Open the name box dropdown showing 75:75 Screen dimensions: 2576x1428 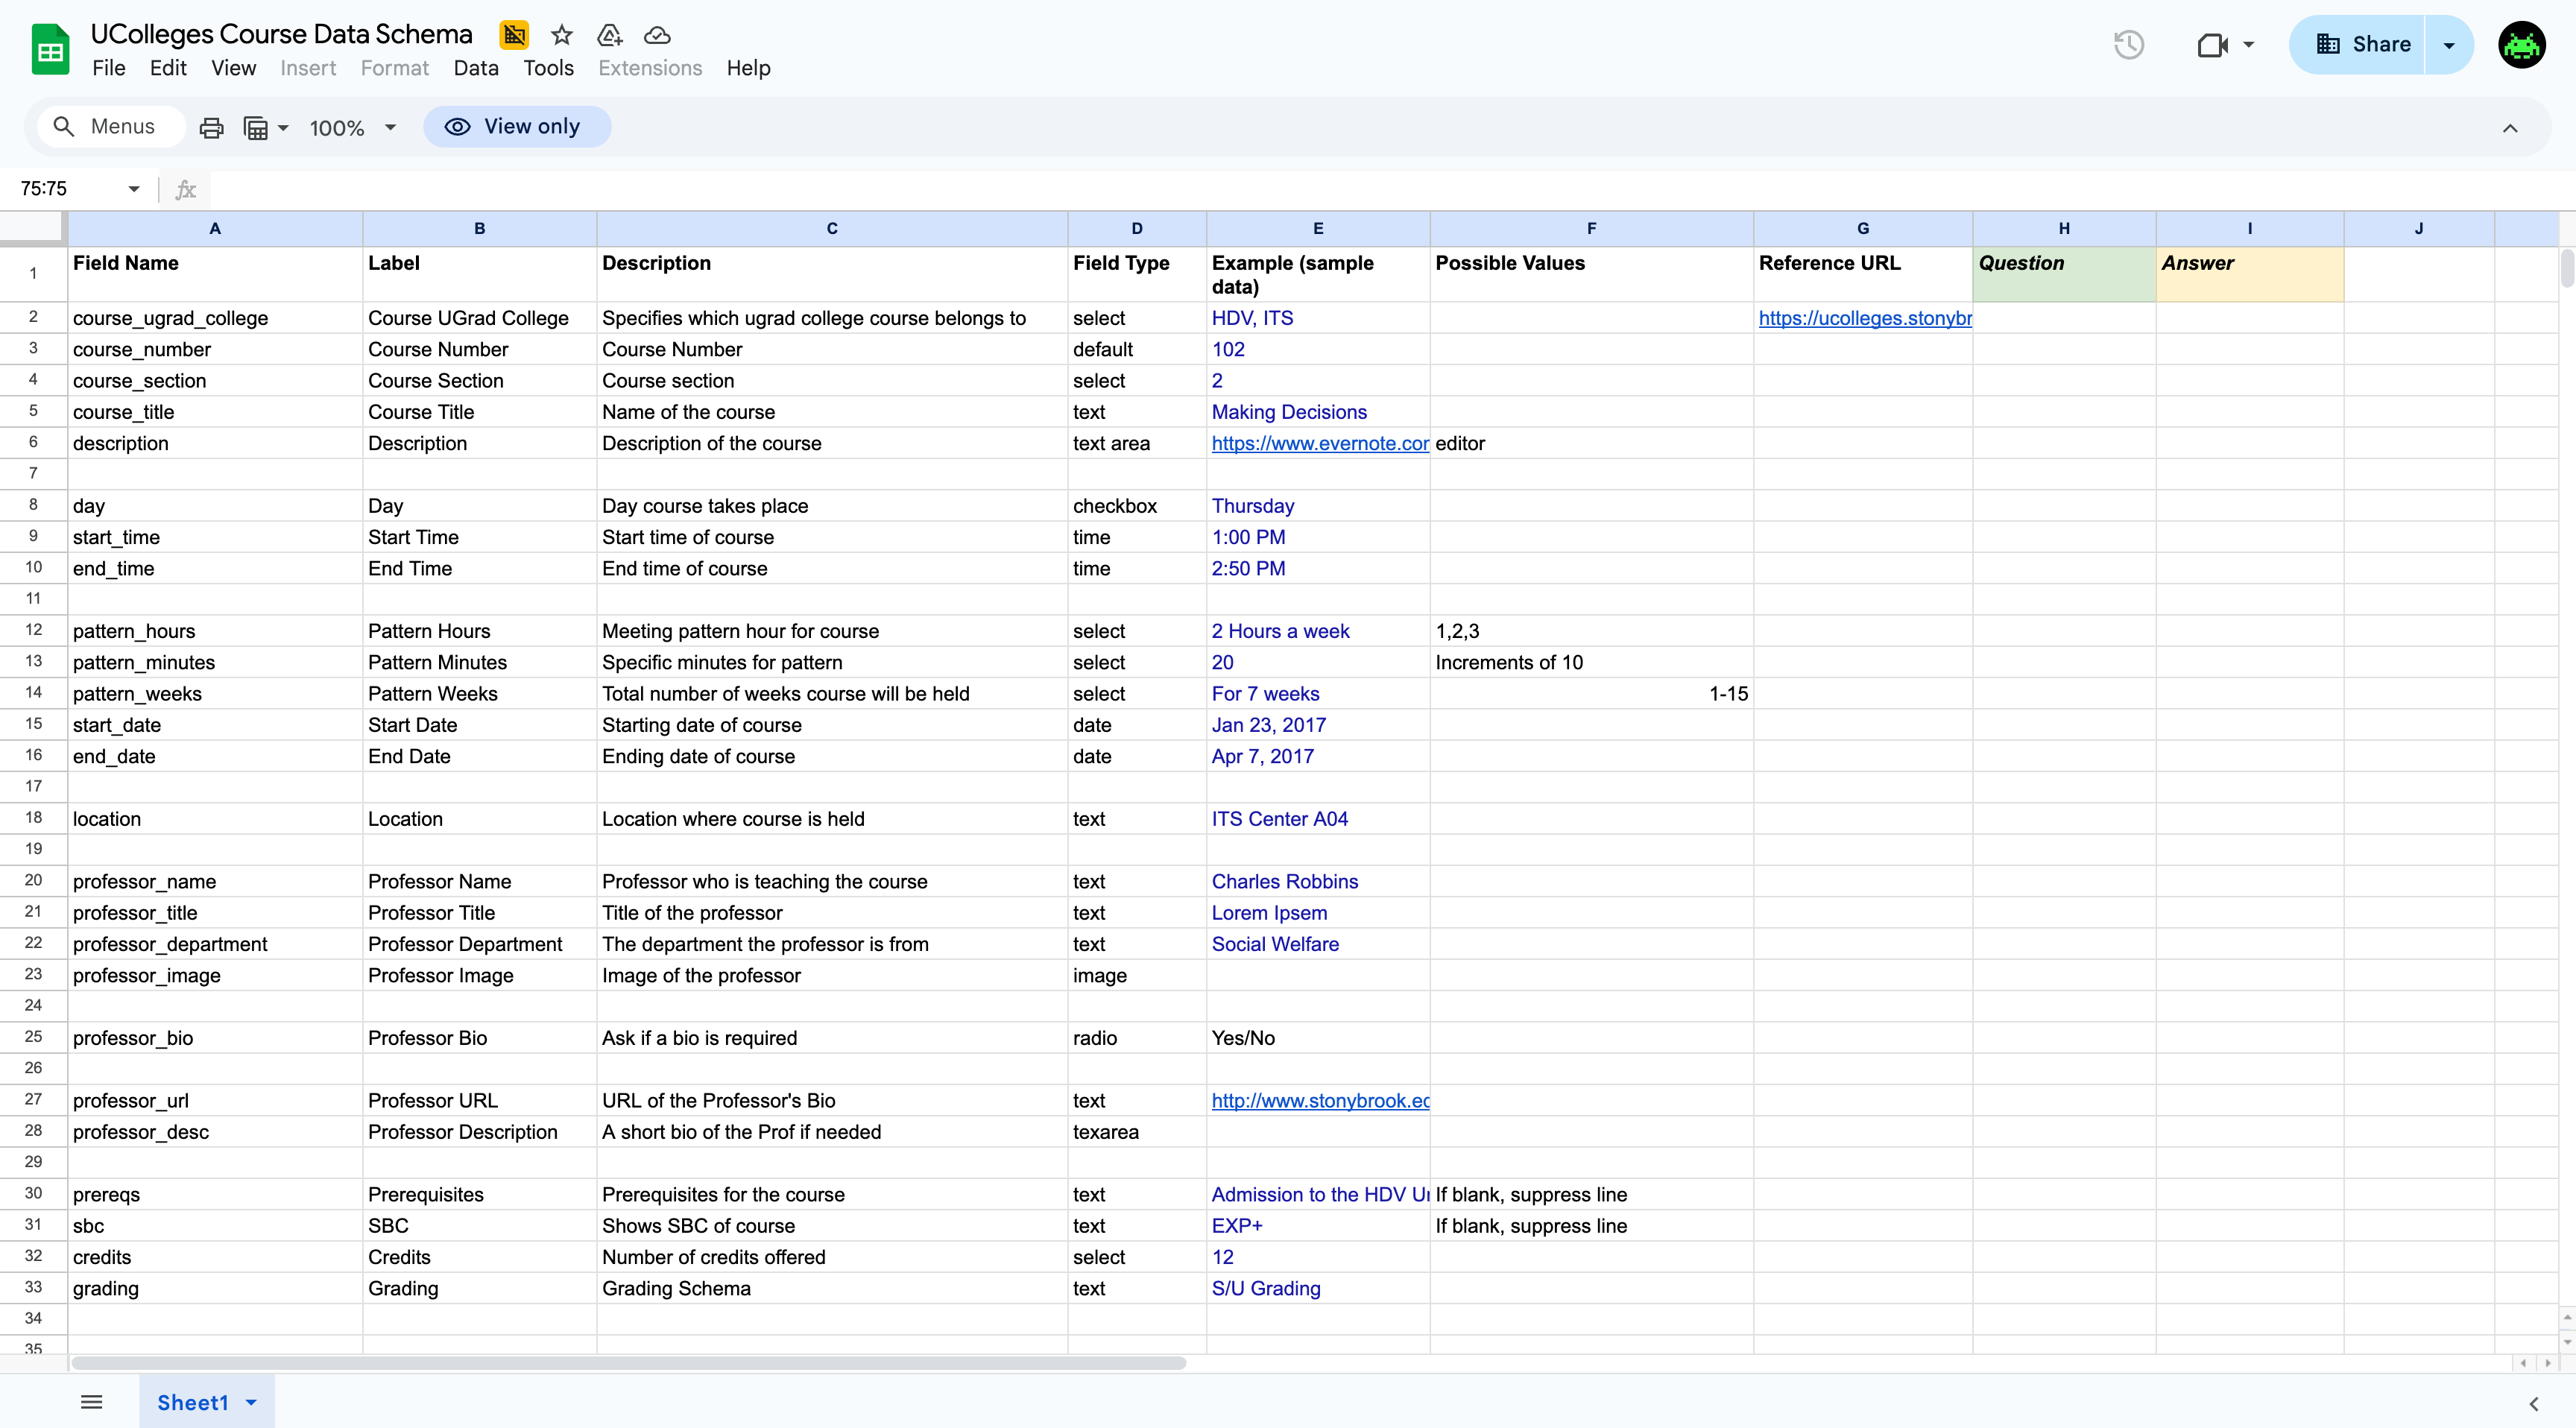133,189
